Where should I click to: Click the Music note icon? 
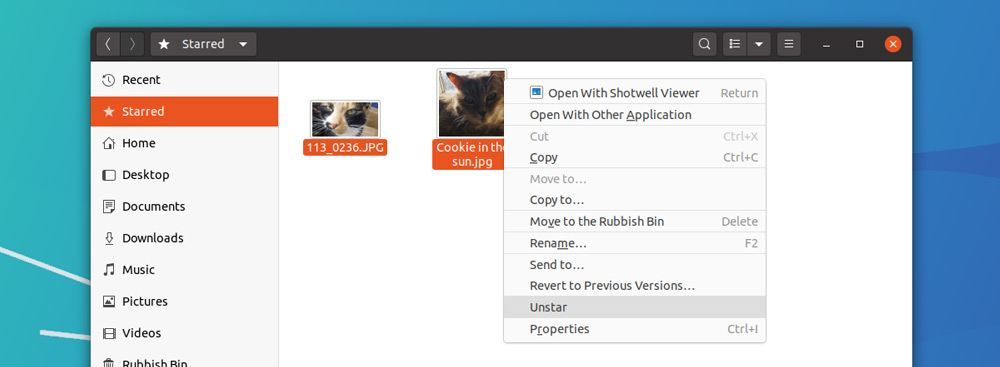pos(108,269)
